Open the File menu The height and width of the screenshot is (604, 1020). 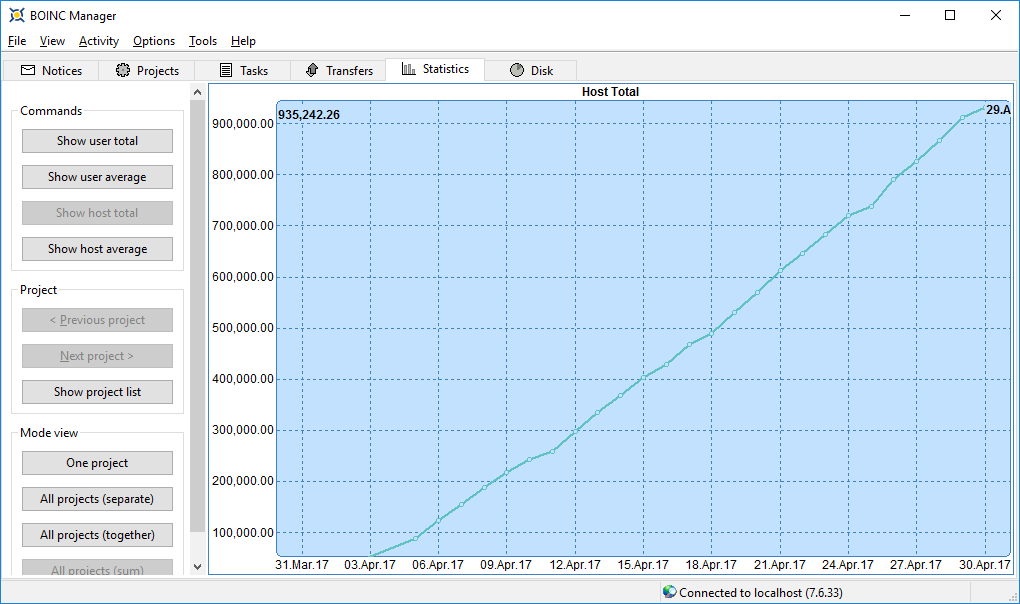coord(17,41)
